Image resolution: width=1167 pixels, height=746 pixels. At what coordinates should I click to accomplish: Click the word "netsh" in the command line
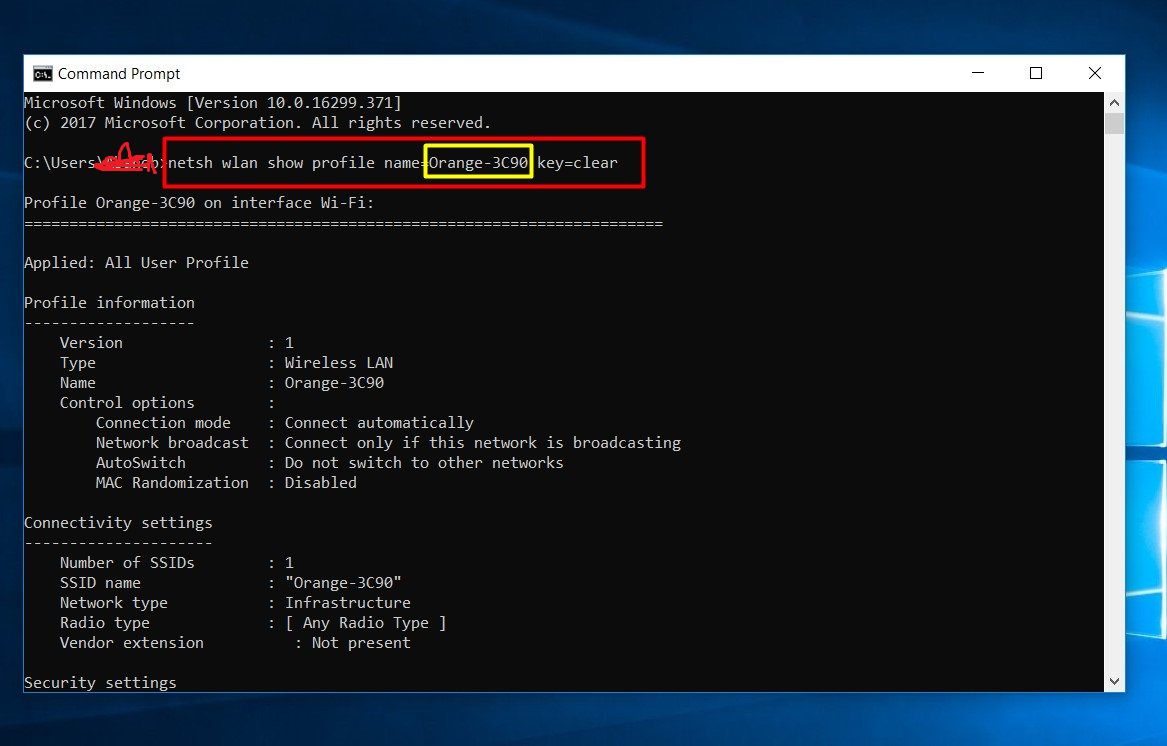point(191,162)
